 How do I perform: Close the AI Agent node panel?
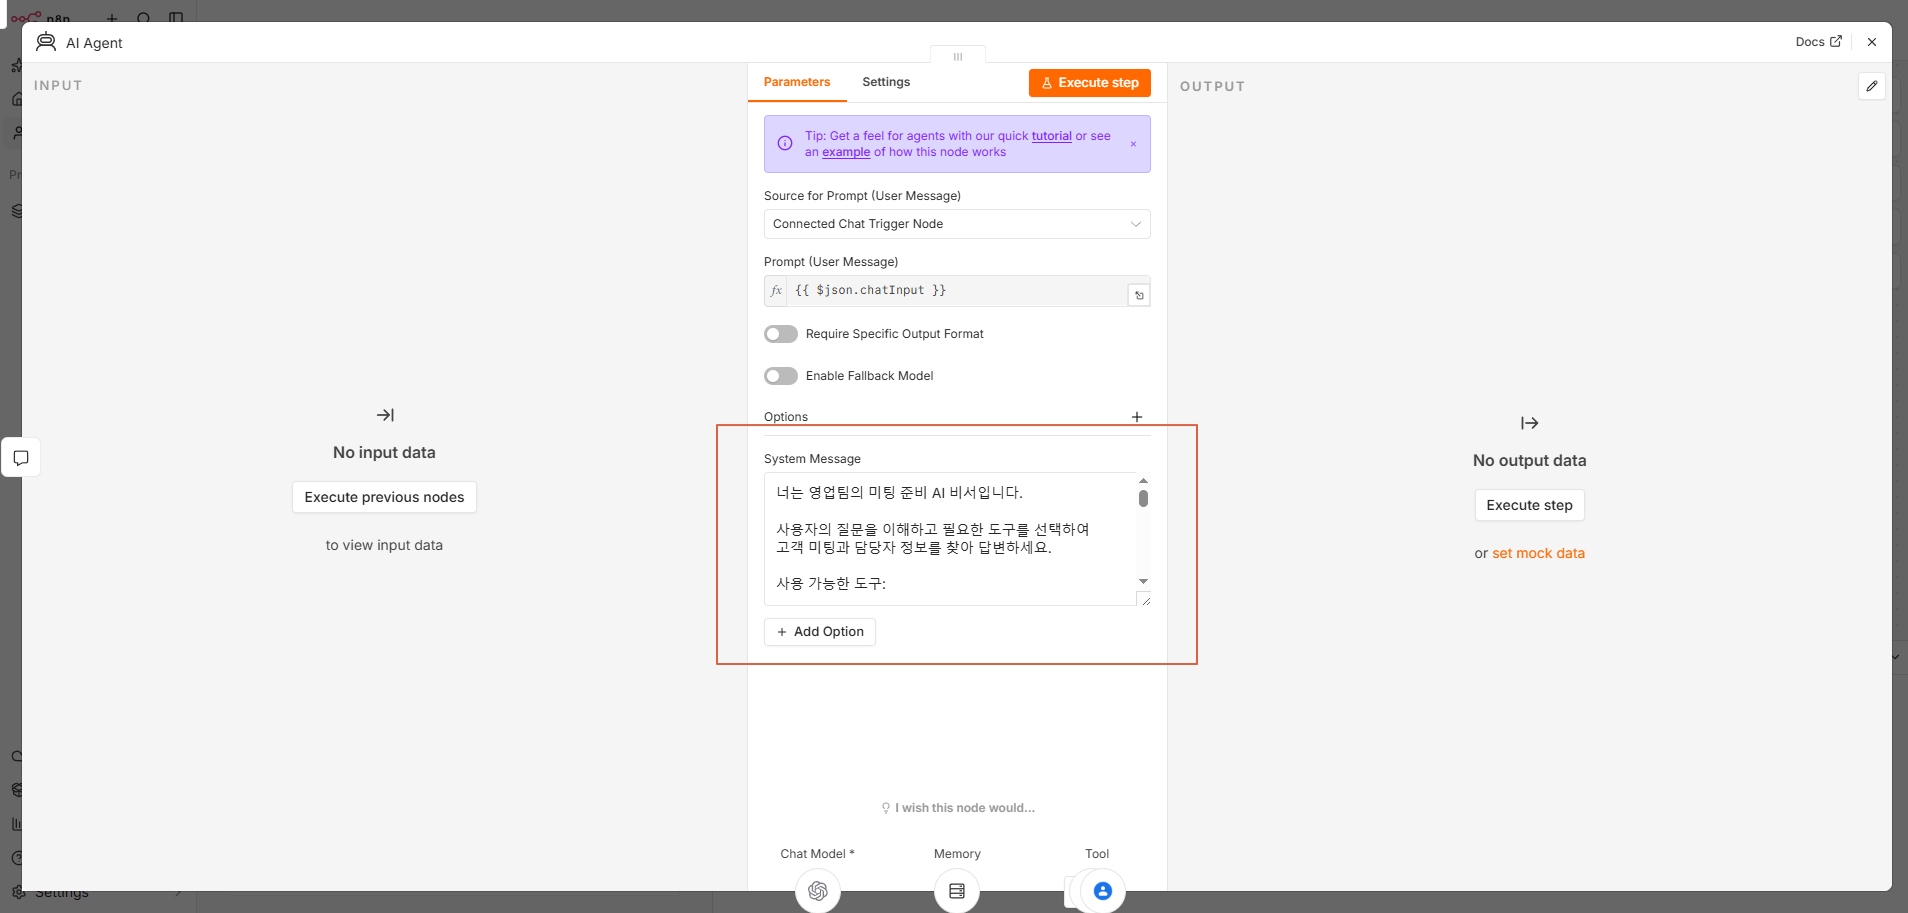[x=1872, y=42]
